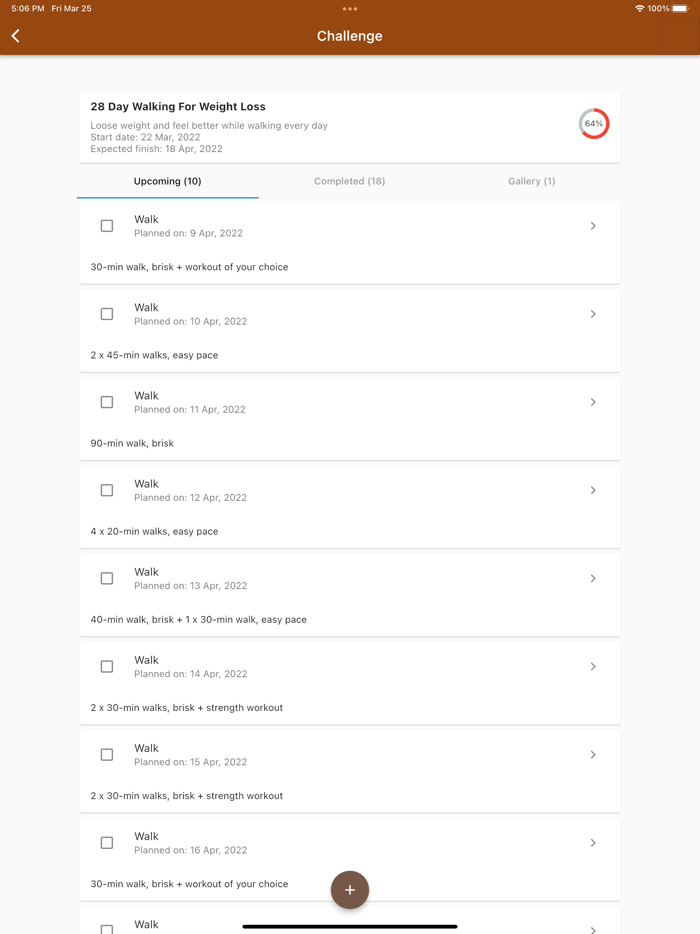The image size is (700, 934).
Task: Check the 9 Apr walk checkbox
Action: [107, 226]
